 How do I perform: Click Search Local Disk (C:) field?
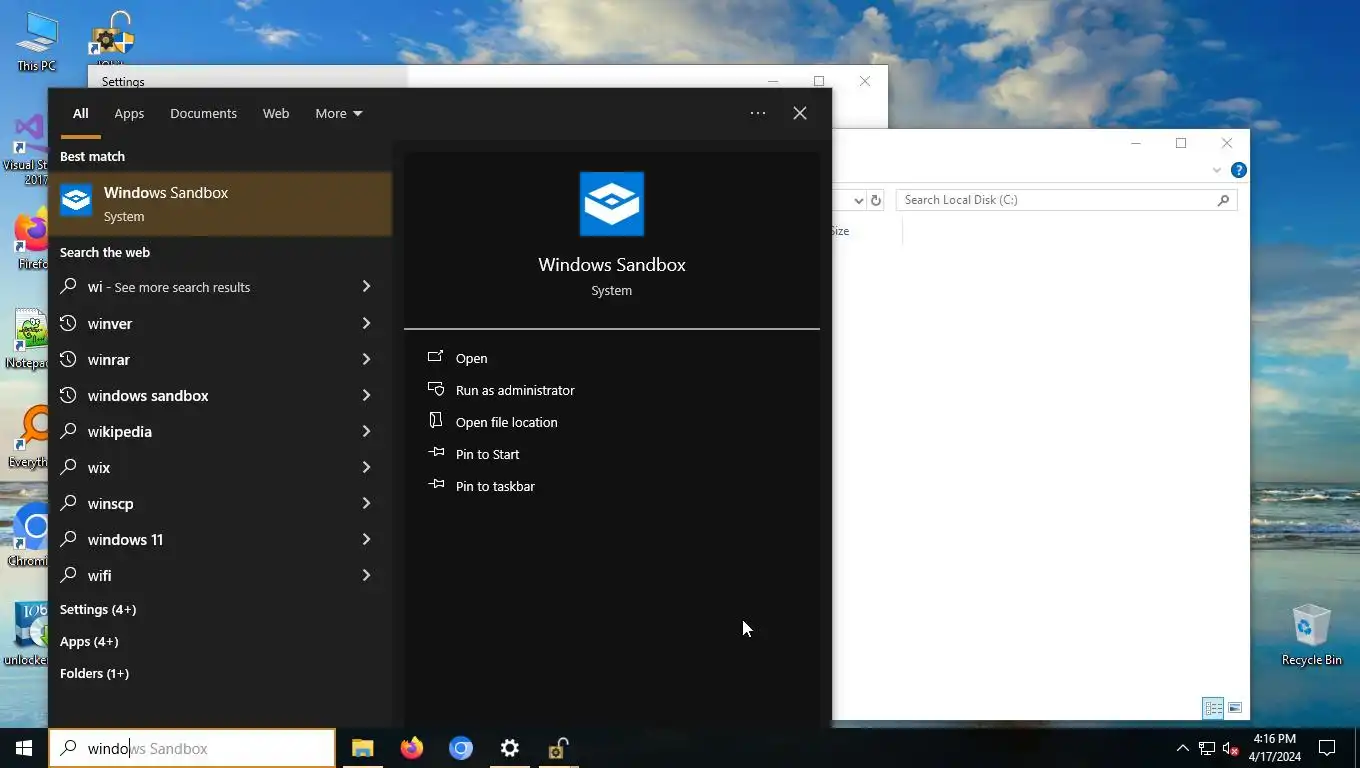coord(1066,200)
